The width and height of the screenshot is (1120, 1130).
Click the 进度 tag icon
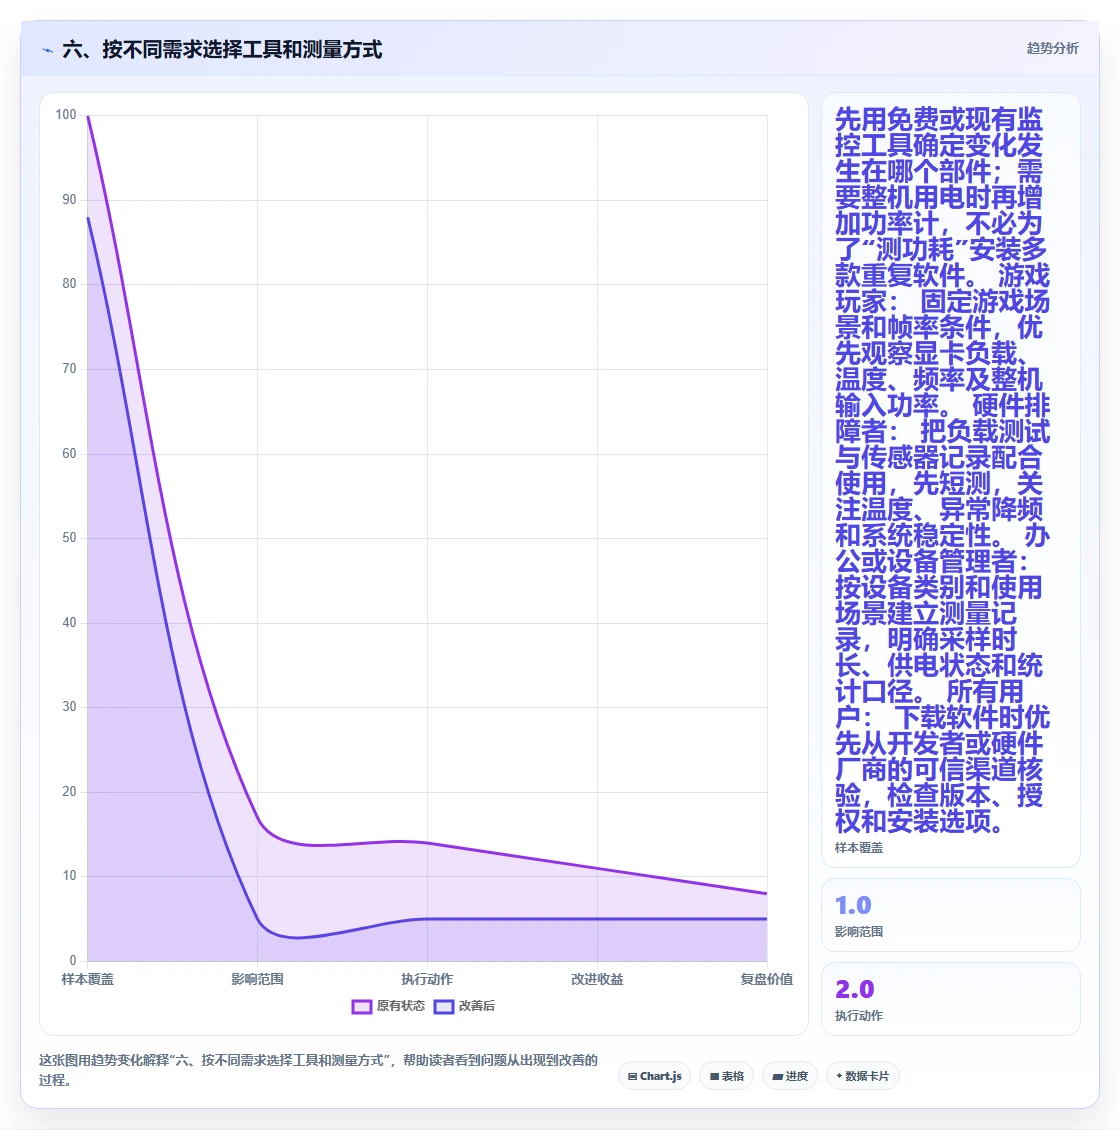pos(778,1076)
